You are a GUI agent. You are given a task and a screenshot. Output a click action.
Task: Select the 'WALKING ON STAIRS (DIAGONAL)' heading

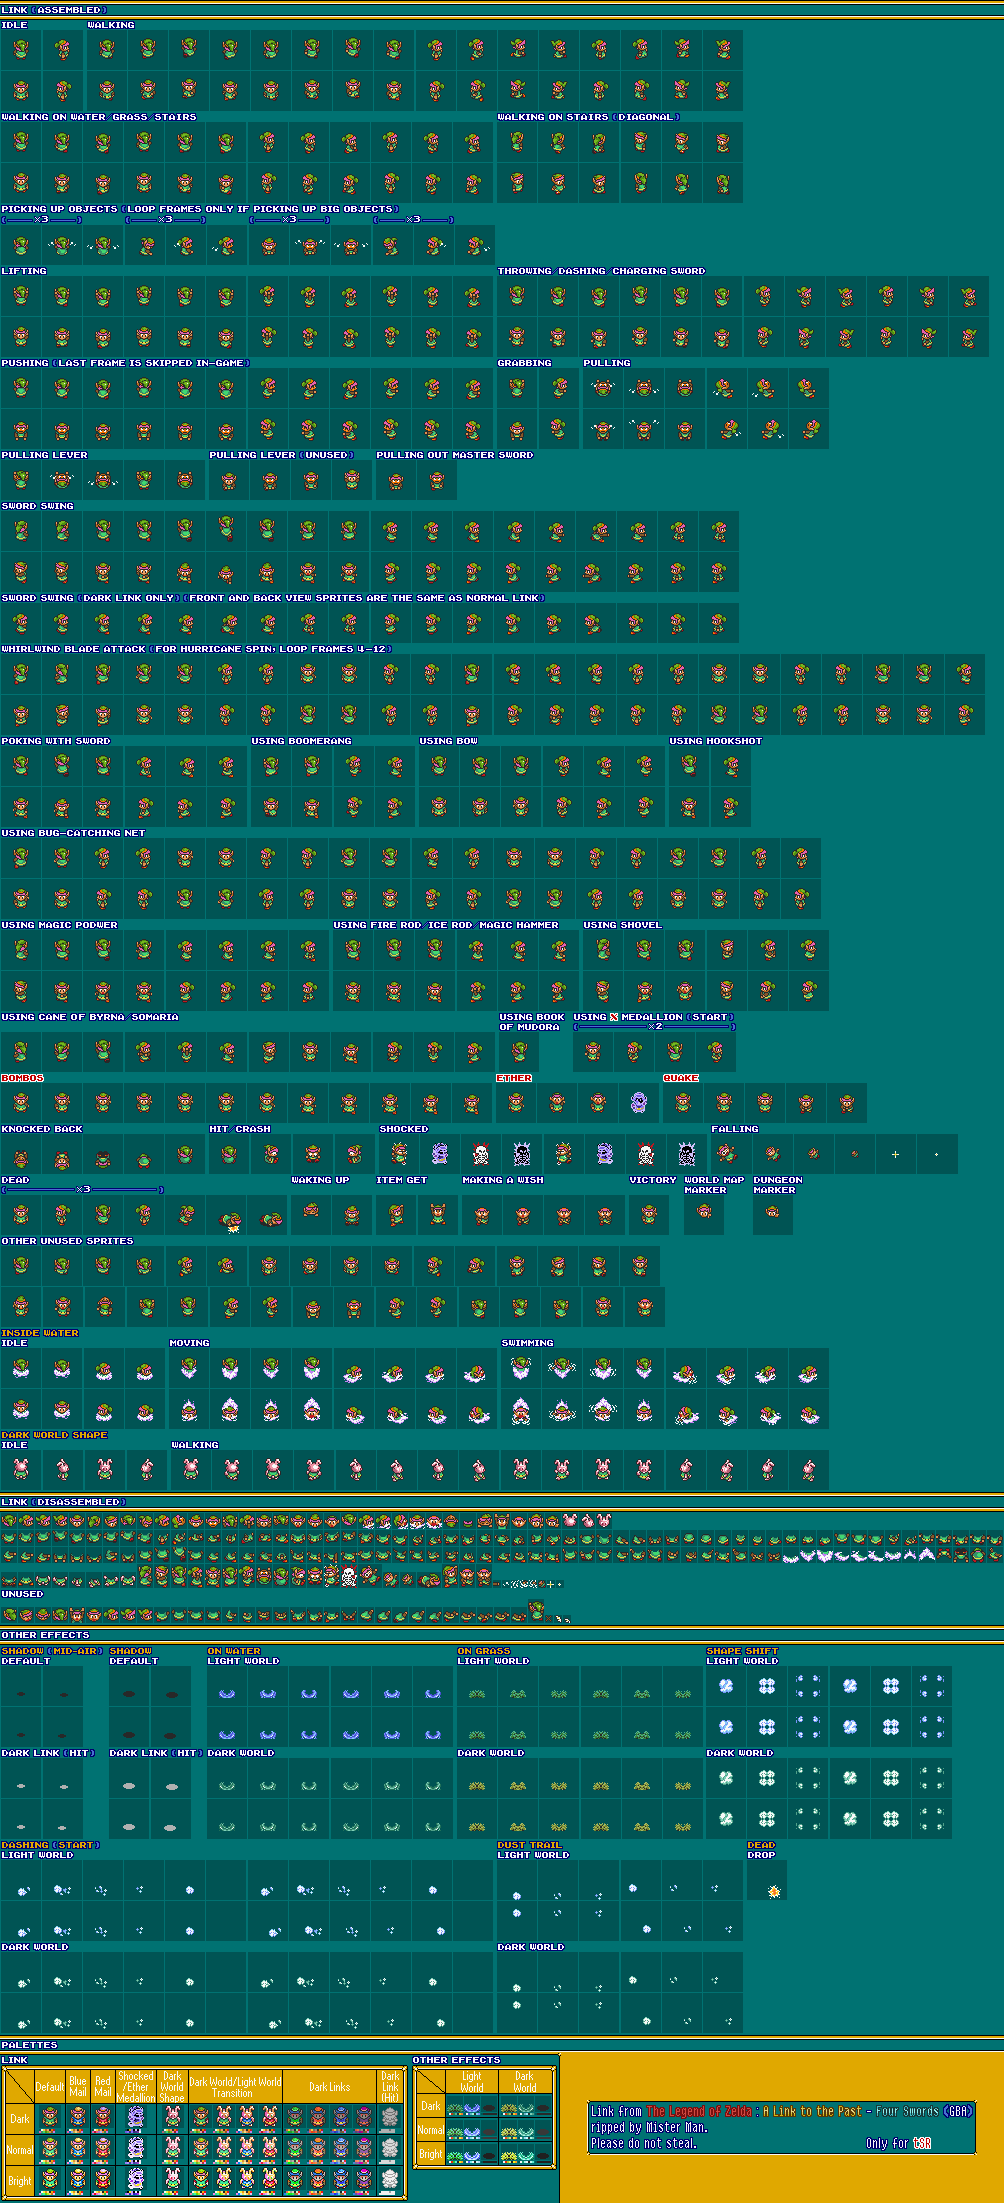click(x=589, y=117)
